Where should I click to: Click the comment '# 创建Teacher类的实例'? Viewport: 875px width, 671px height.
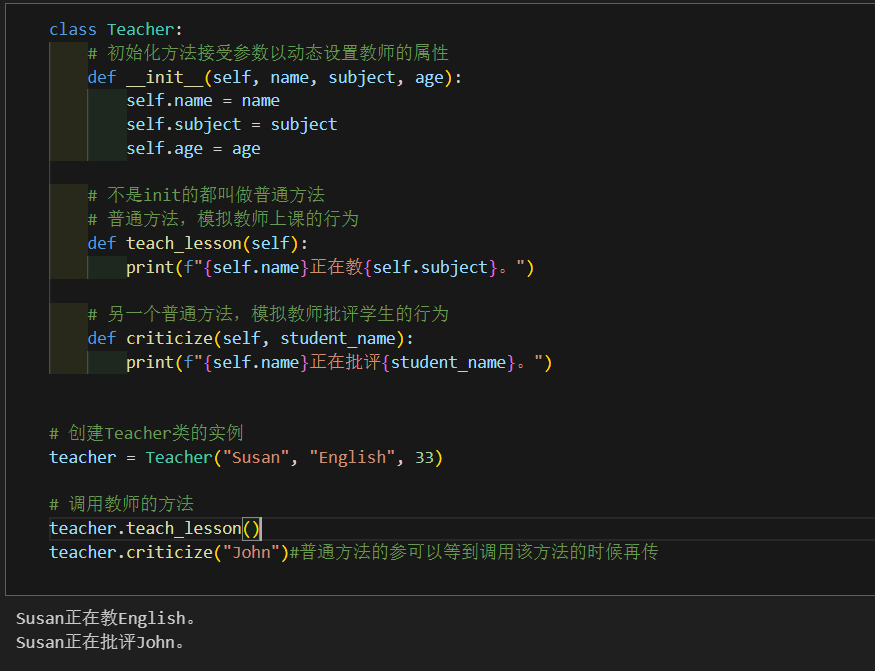coord(146,433)
